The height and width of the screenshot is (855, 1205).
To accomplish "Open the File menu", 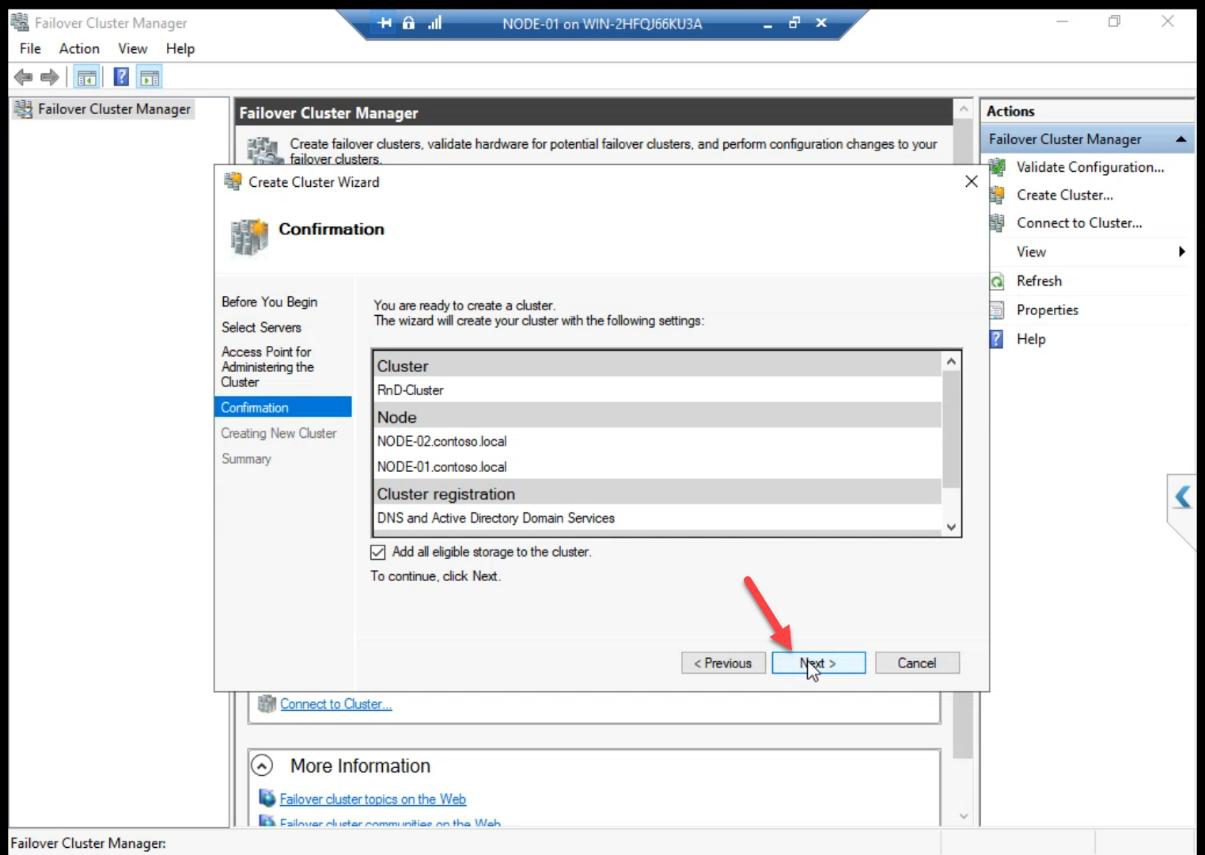I will tap(30, 48).
